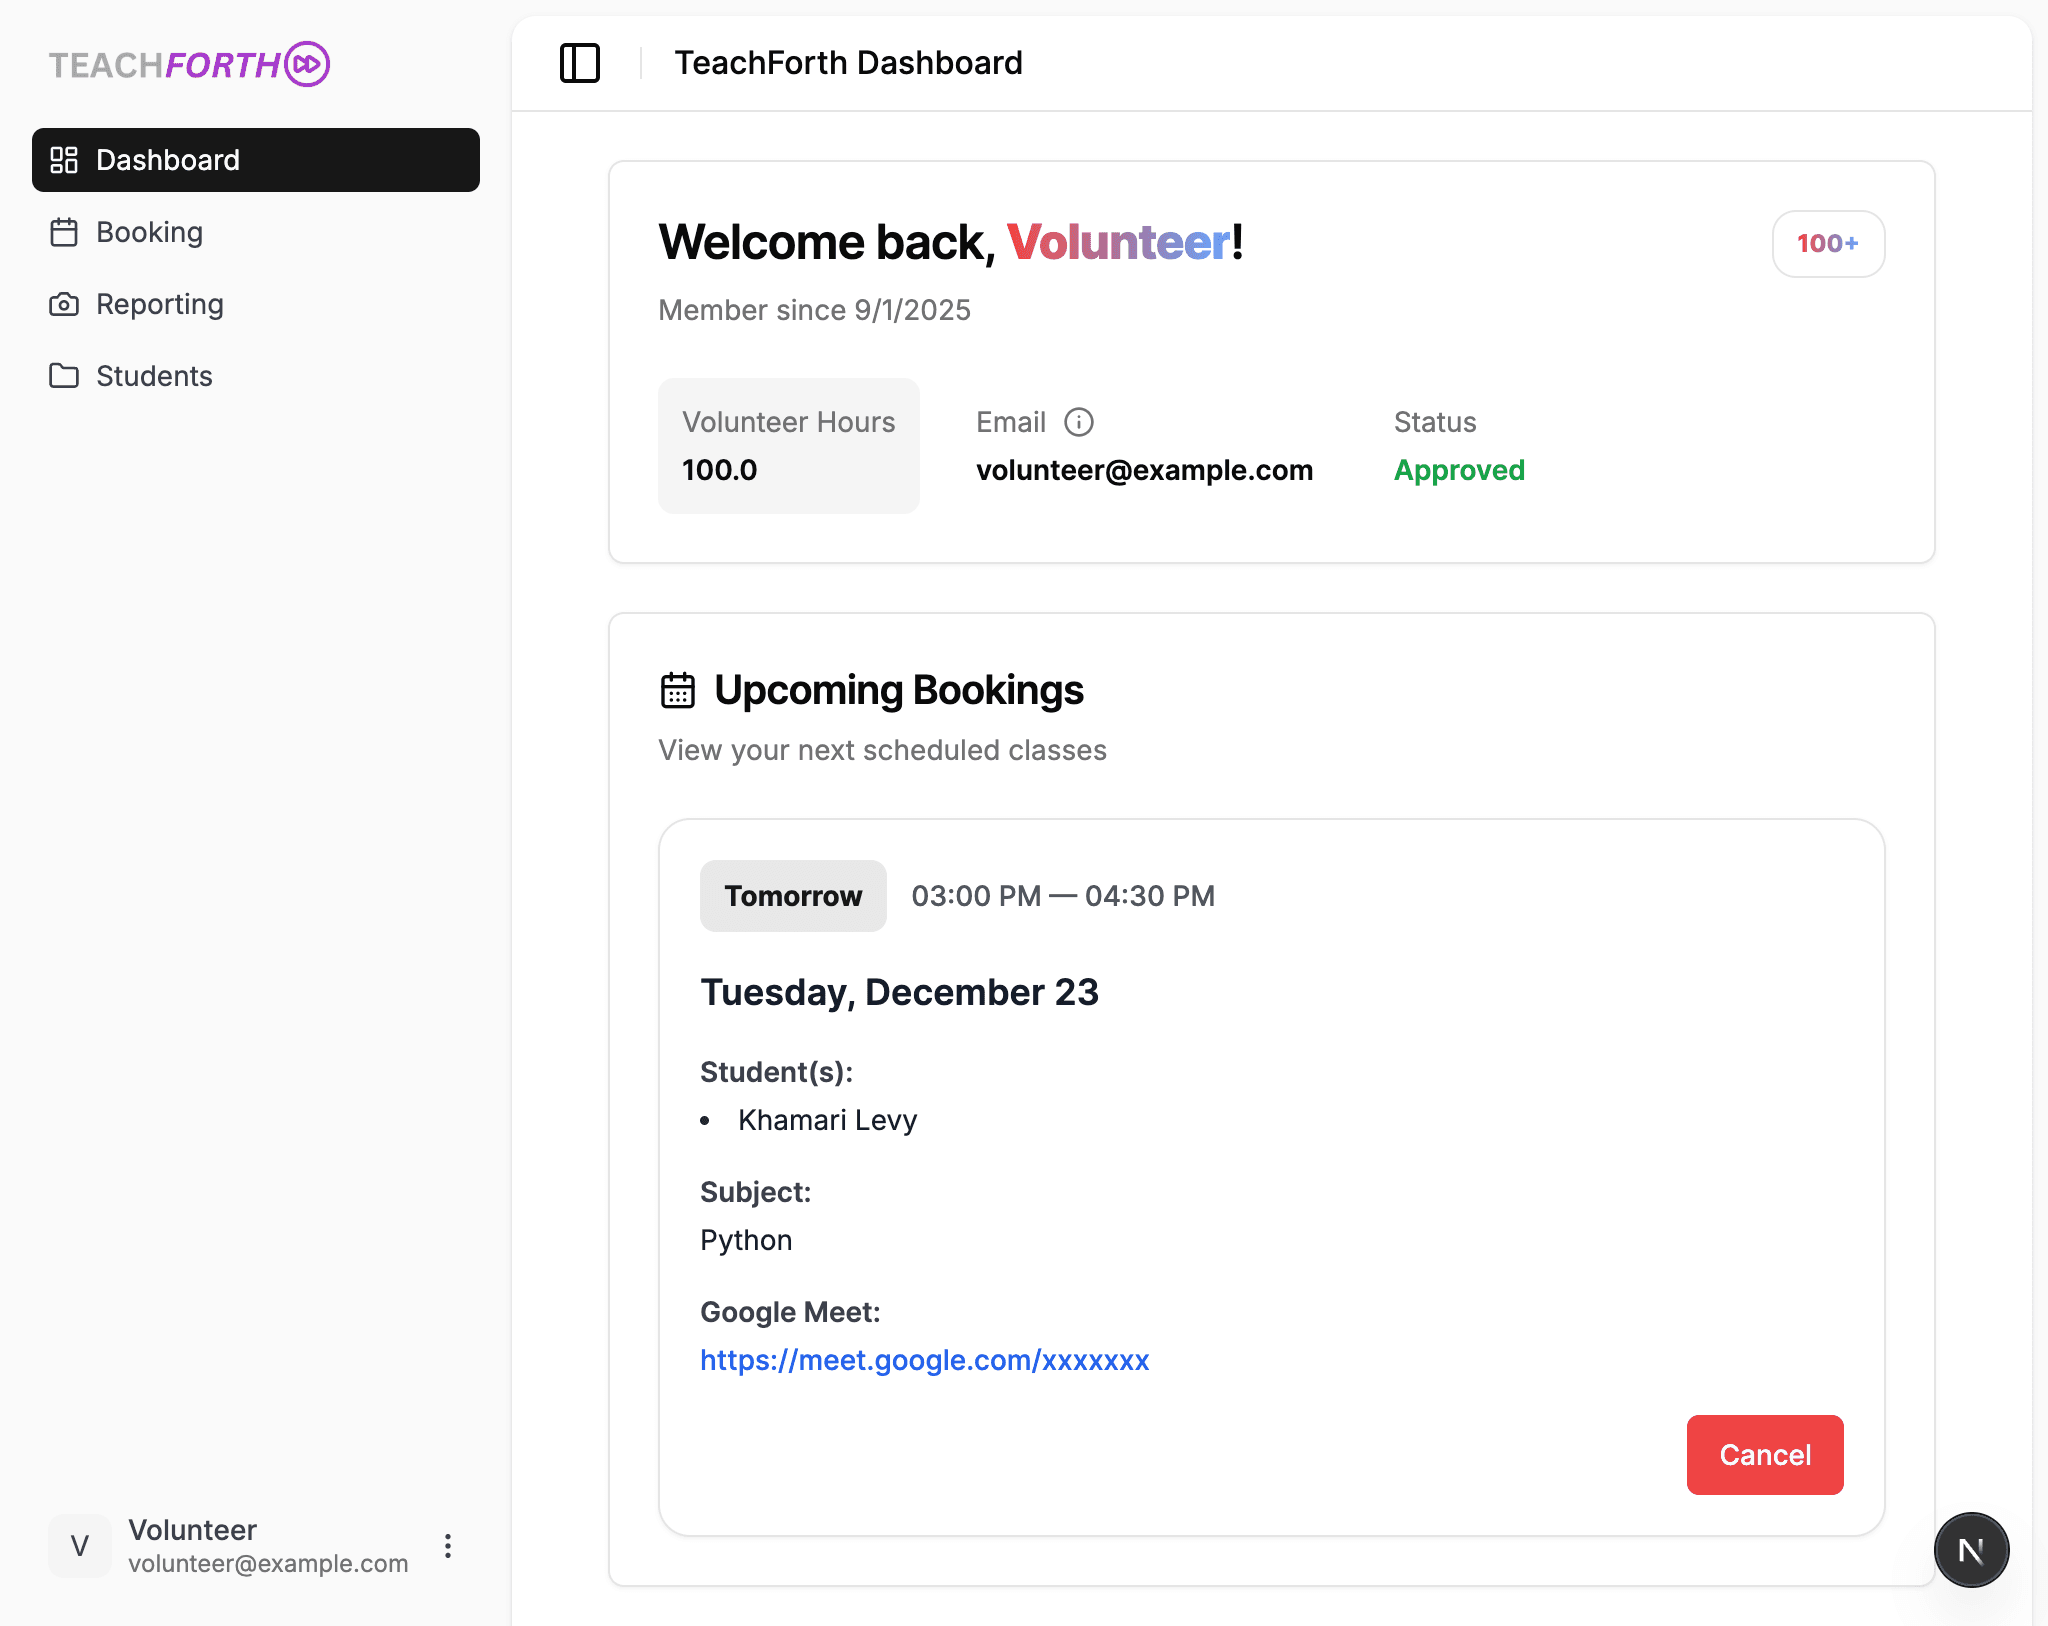Click the 100+ badge
The height and width of the screenshot is (1626, 2048).
pyautogui.click(x=1828, y=243)
